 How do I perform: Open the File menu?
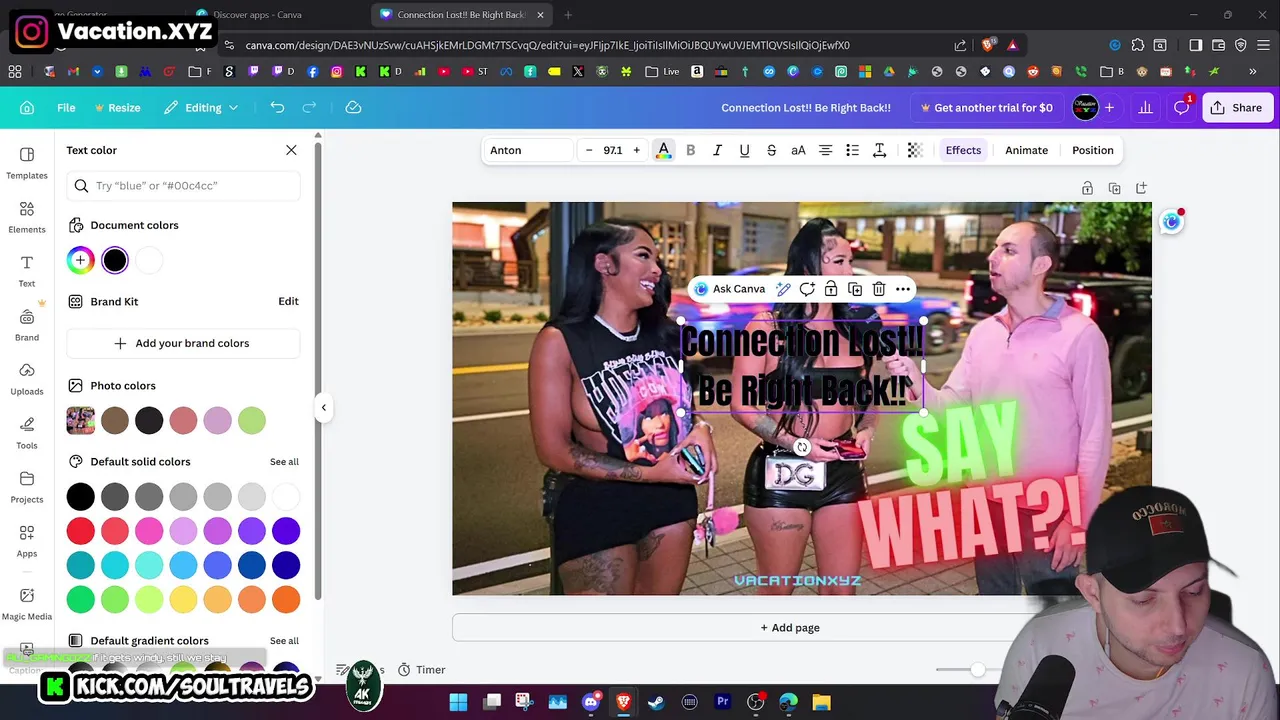coord(66,107)
